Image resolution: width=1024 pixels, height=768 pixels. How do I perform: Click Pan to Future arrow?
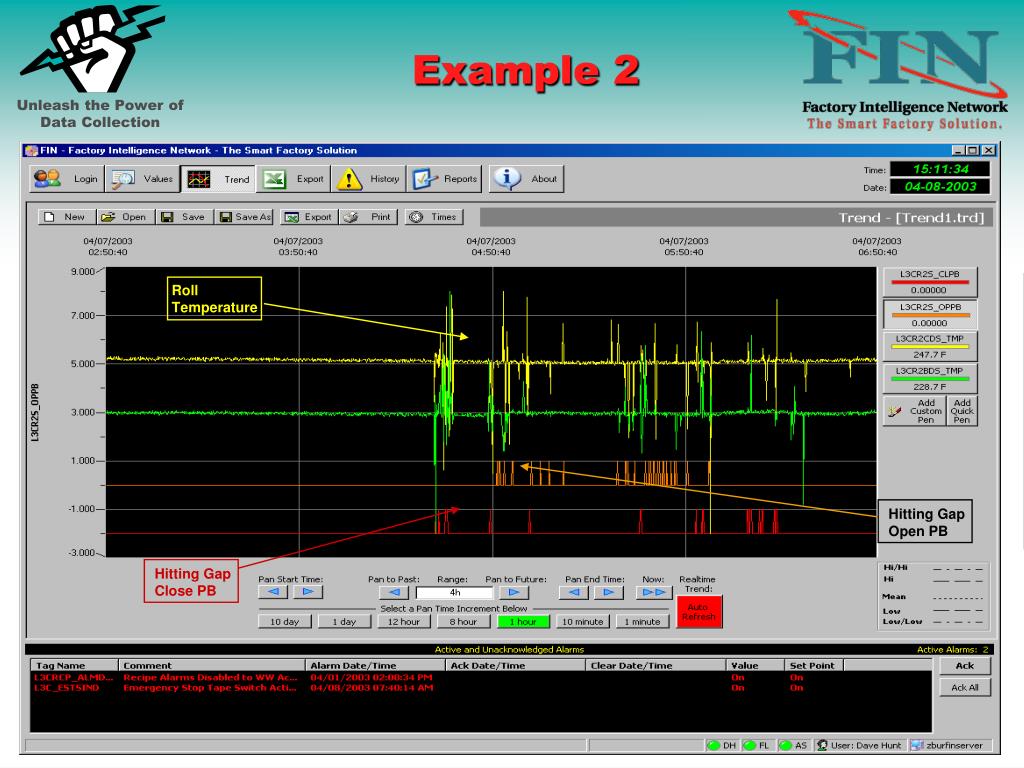(x=514, y=592)
